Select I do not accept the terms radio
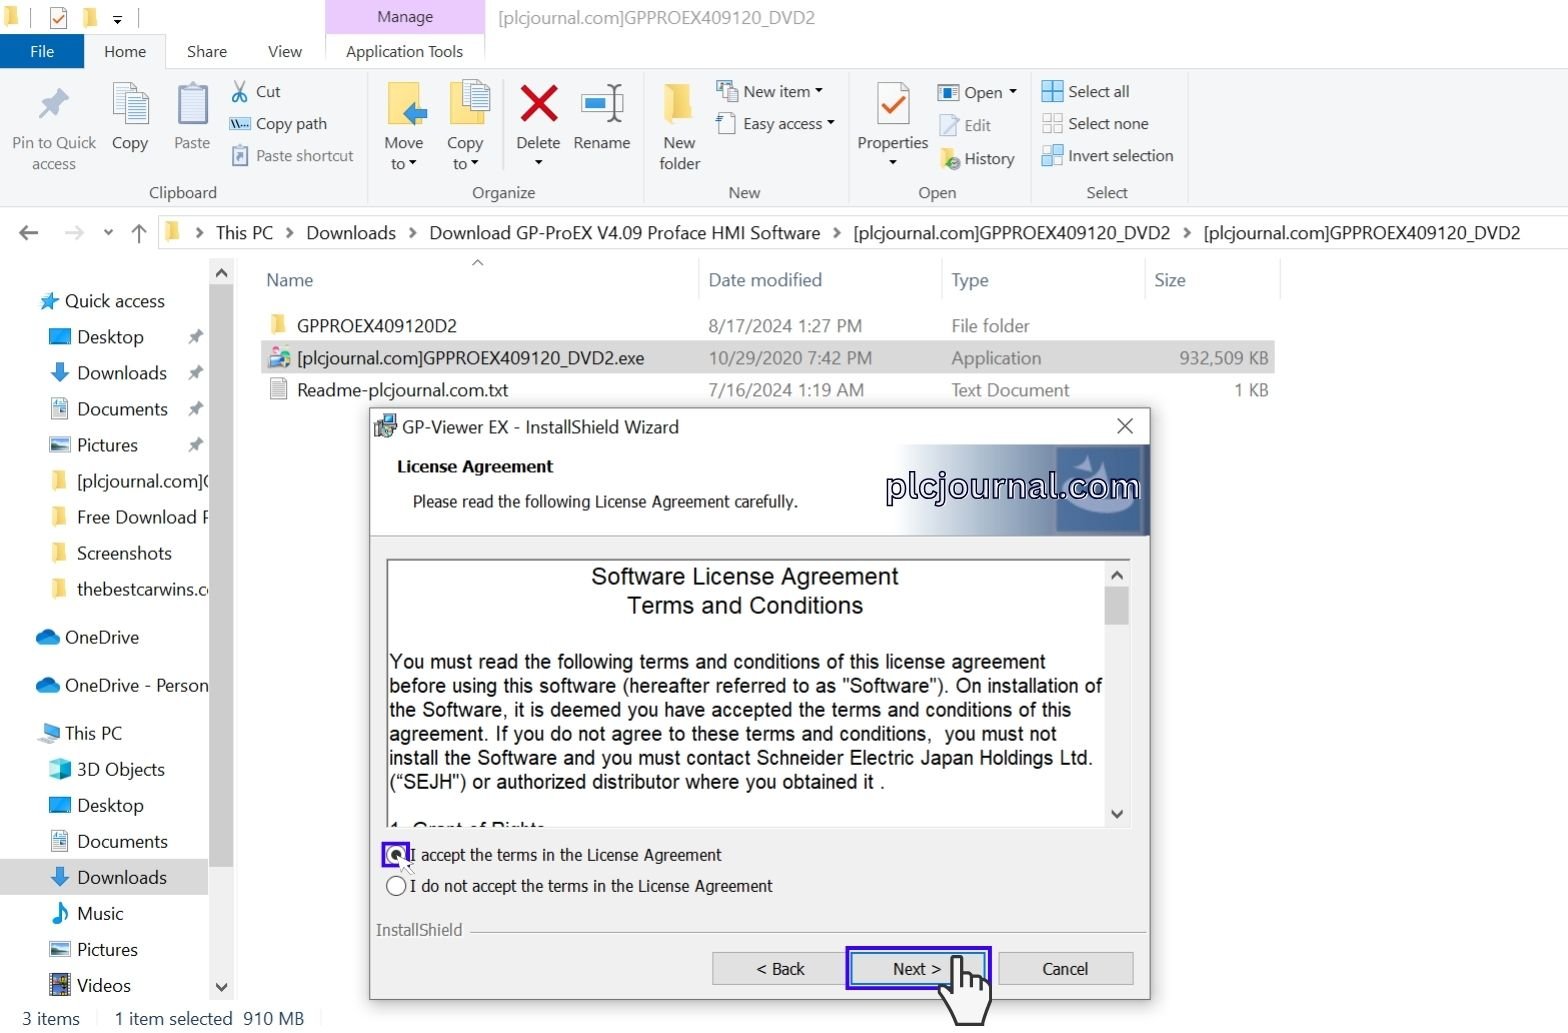This screenshot has height=1033, width=1568. point(396,886)
